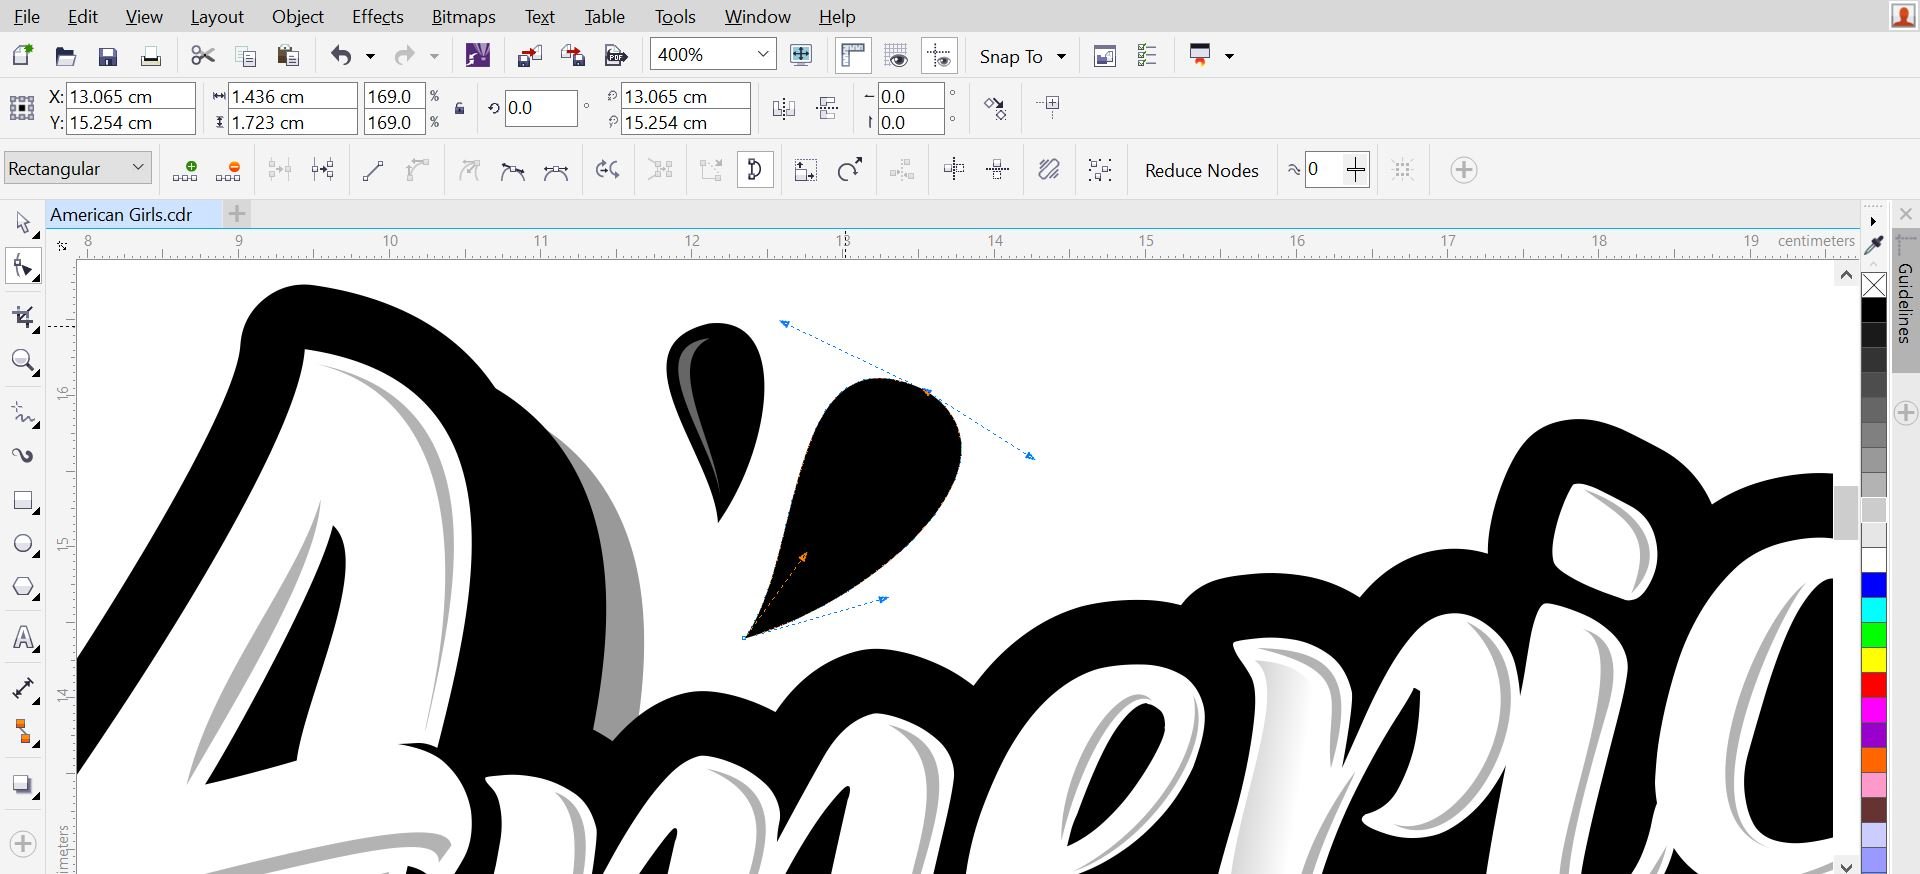Toggle the lock ratio padlock
Image resolution: width=1920 pixels, height=874 pixels.
(459, 108)
